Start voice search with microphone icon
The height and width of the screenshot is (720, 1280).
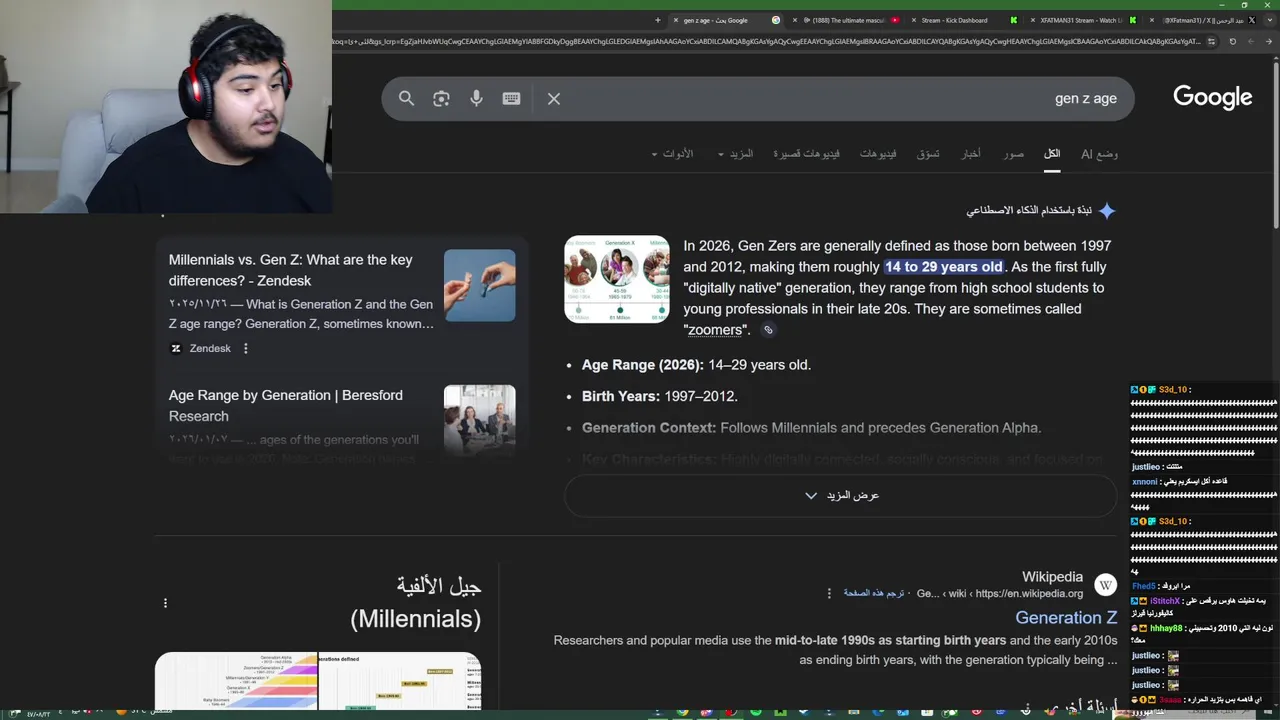(476, 98)
